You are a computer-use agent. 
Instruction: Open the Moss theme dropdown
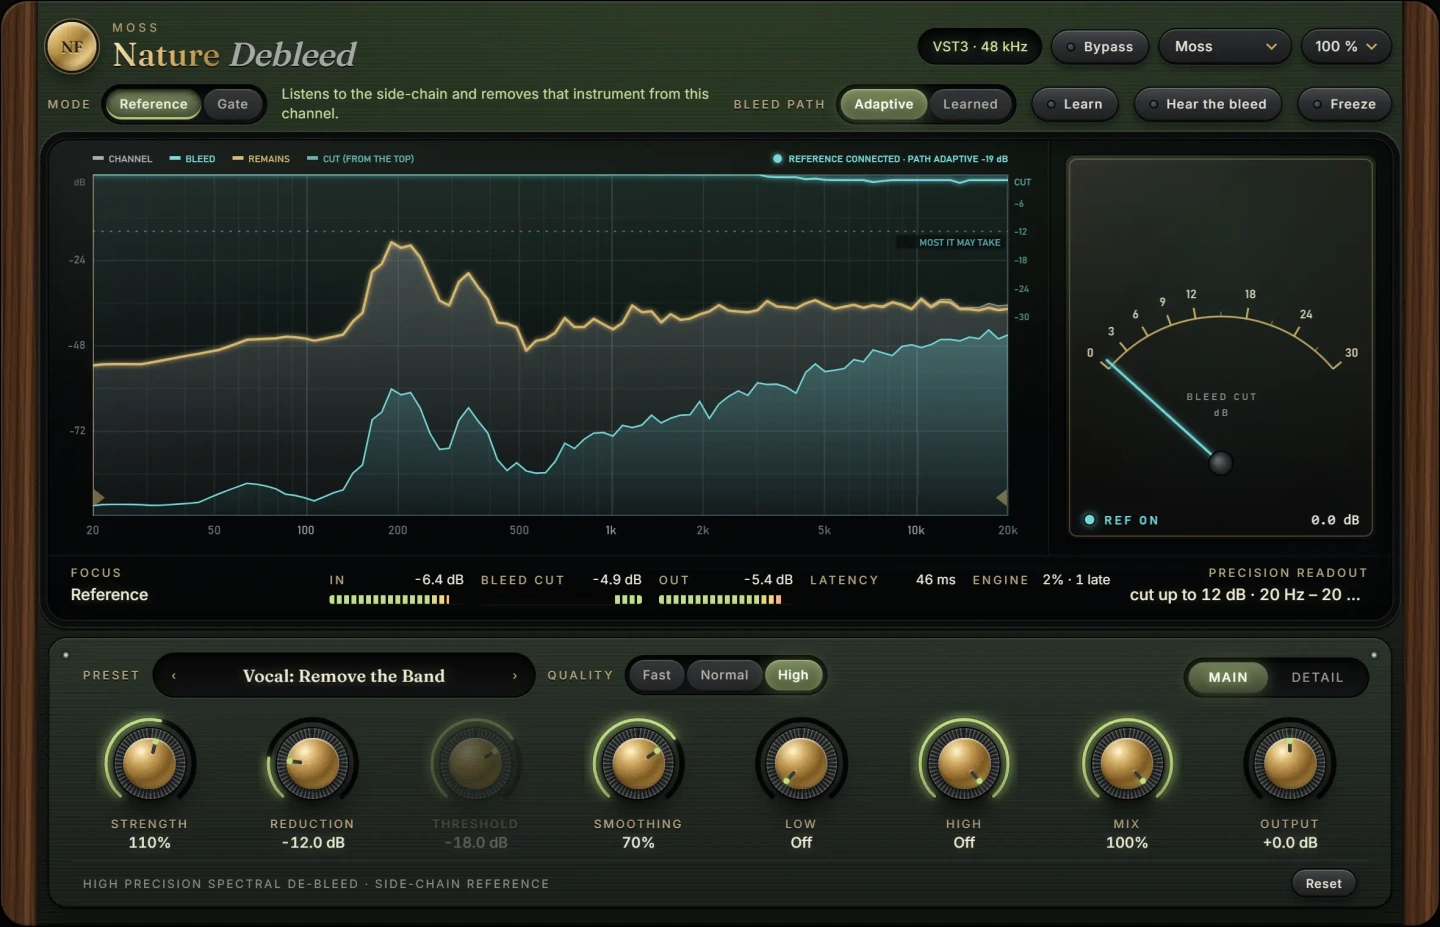pos(1225,47)
